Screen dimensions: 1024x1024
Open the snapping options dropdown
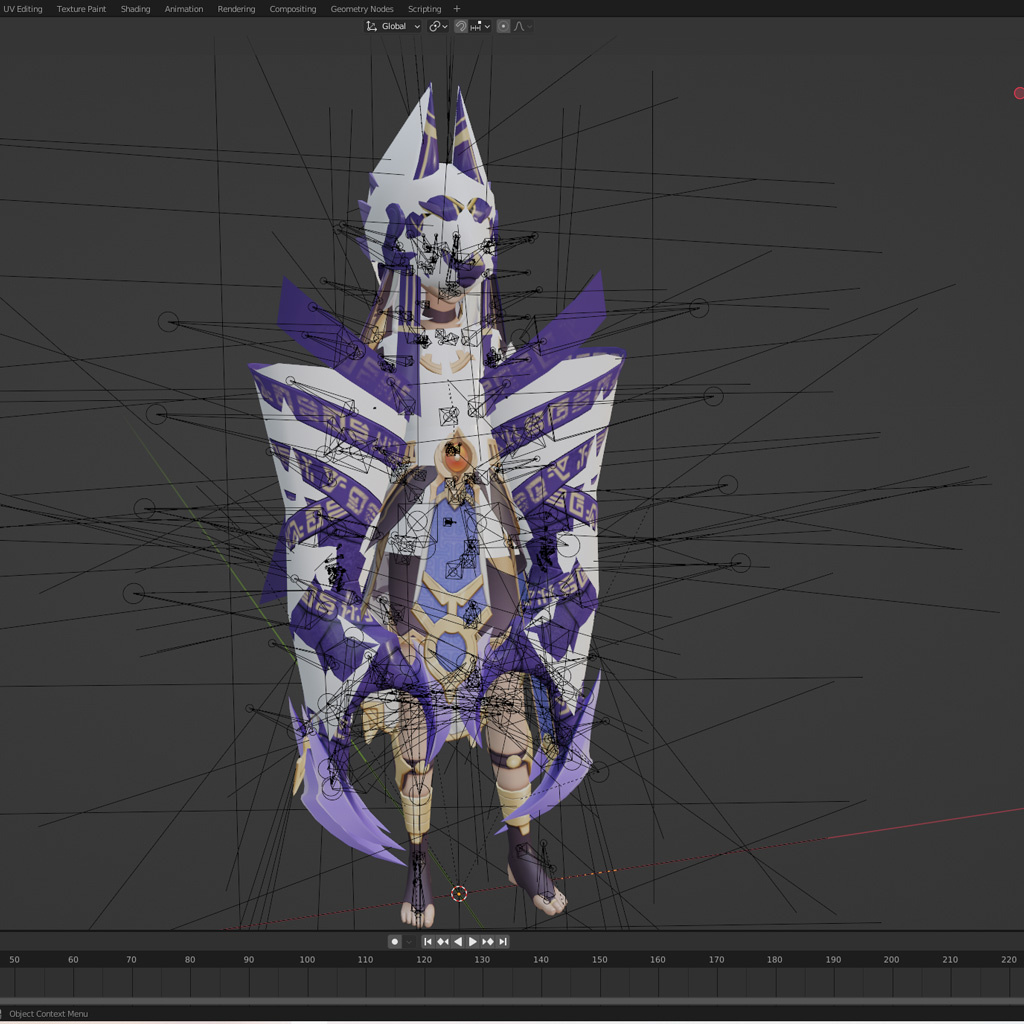(x=480, y=26)
